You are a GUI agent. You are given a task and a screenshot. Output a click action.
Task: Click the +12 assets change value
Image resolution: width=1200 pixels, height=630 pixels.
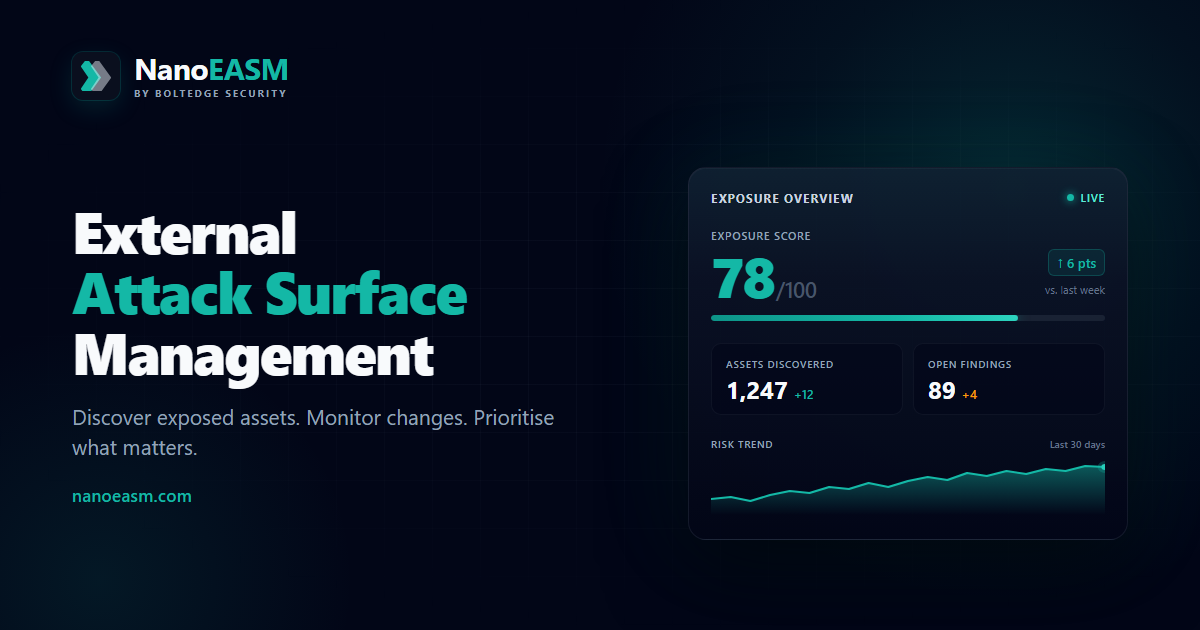click(x=804, y=395)
